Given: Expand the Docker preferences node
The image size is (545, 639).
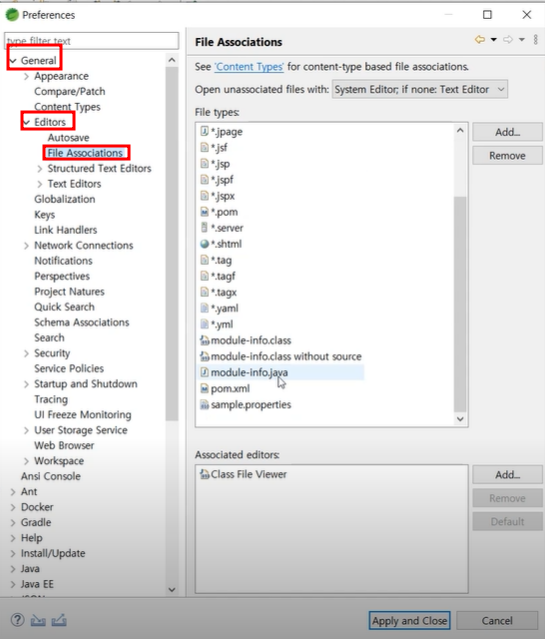Looking at the screenshot, I should click(13, 507).
